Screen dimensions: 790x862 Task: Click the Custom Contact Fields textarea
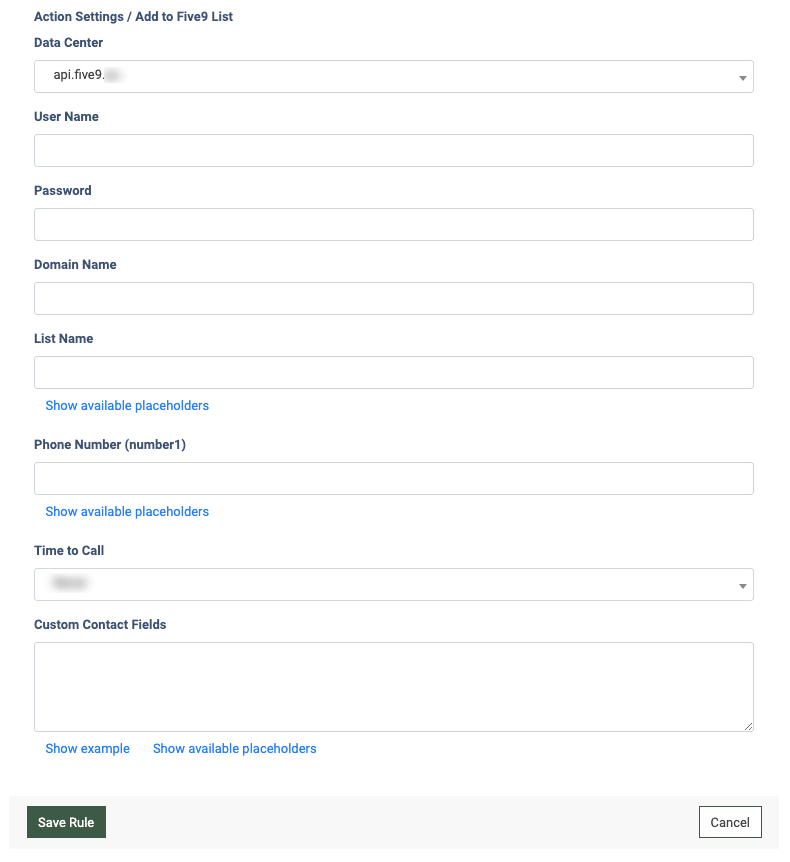point(393,686)
